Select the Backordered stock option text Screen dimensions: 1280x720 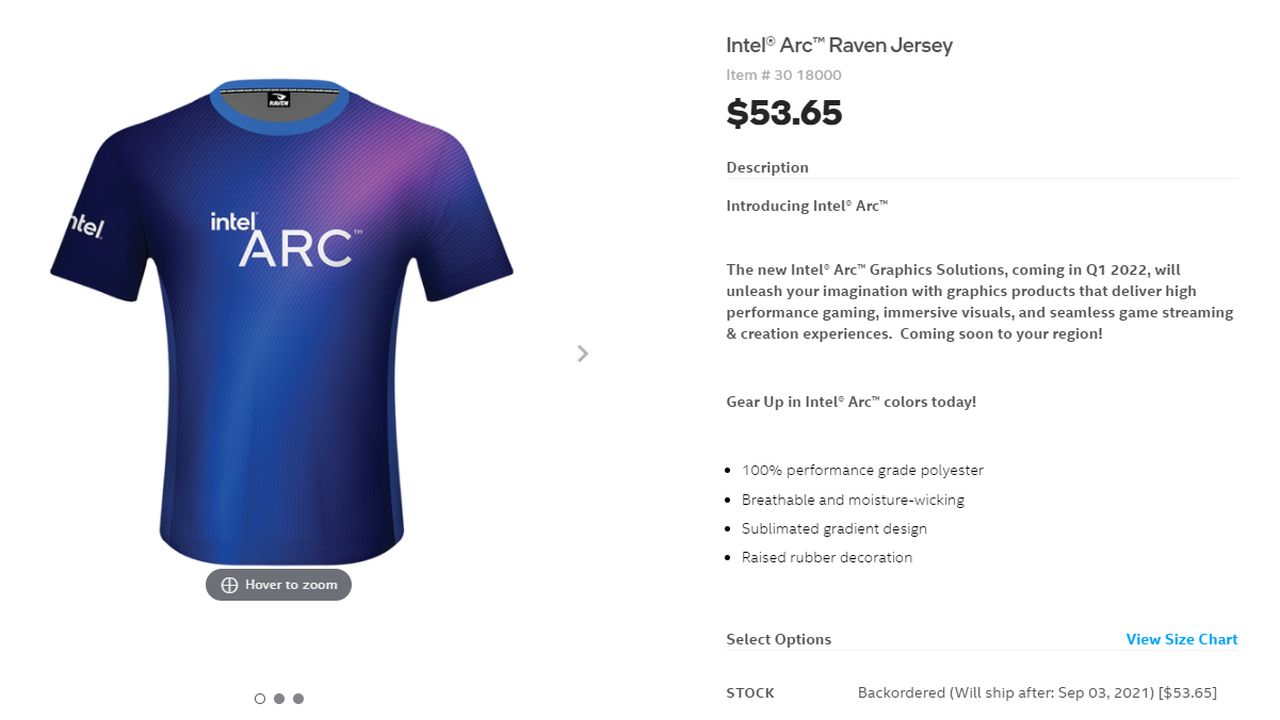[x=1037, y=693]
